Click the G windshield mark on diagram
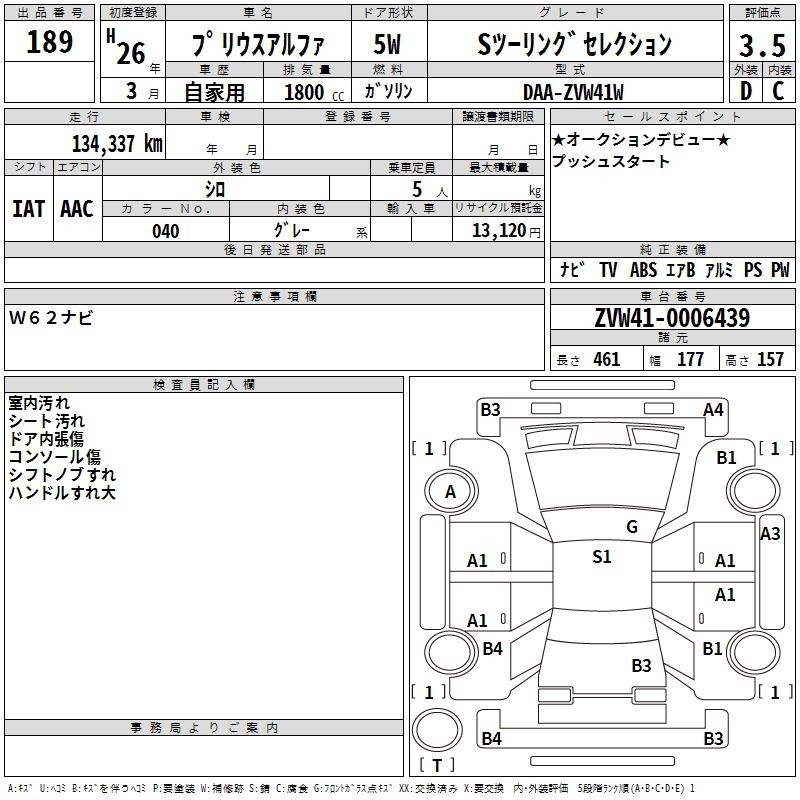The image size is (800, 800). click(x=632, y=527)
